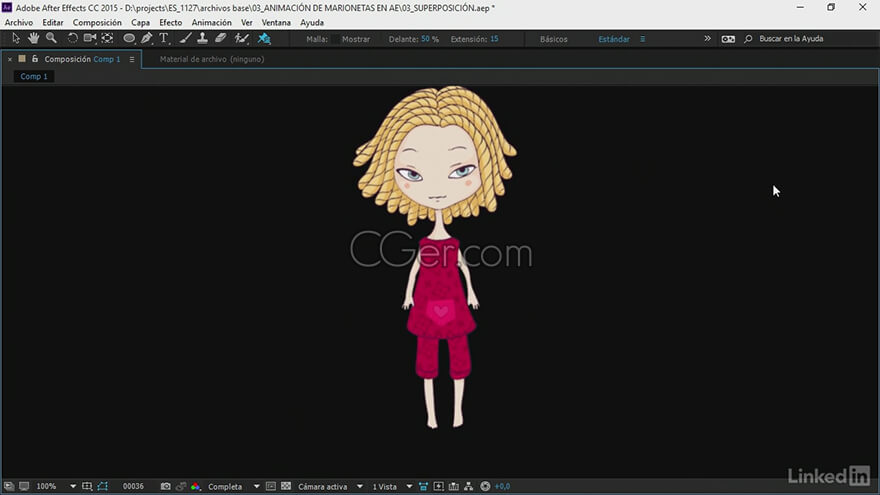Select the Ellipse shape tool
880x495 pixels.
click(129, 38)
